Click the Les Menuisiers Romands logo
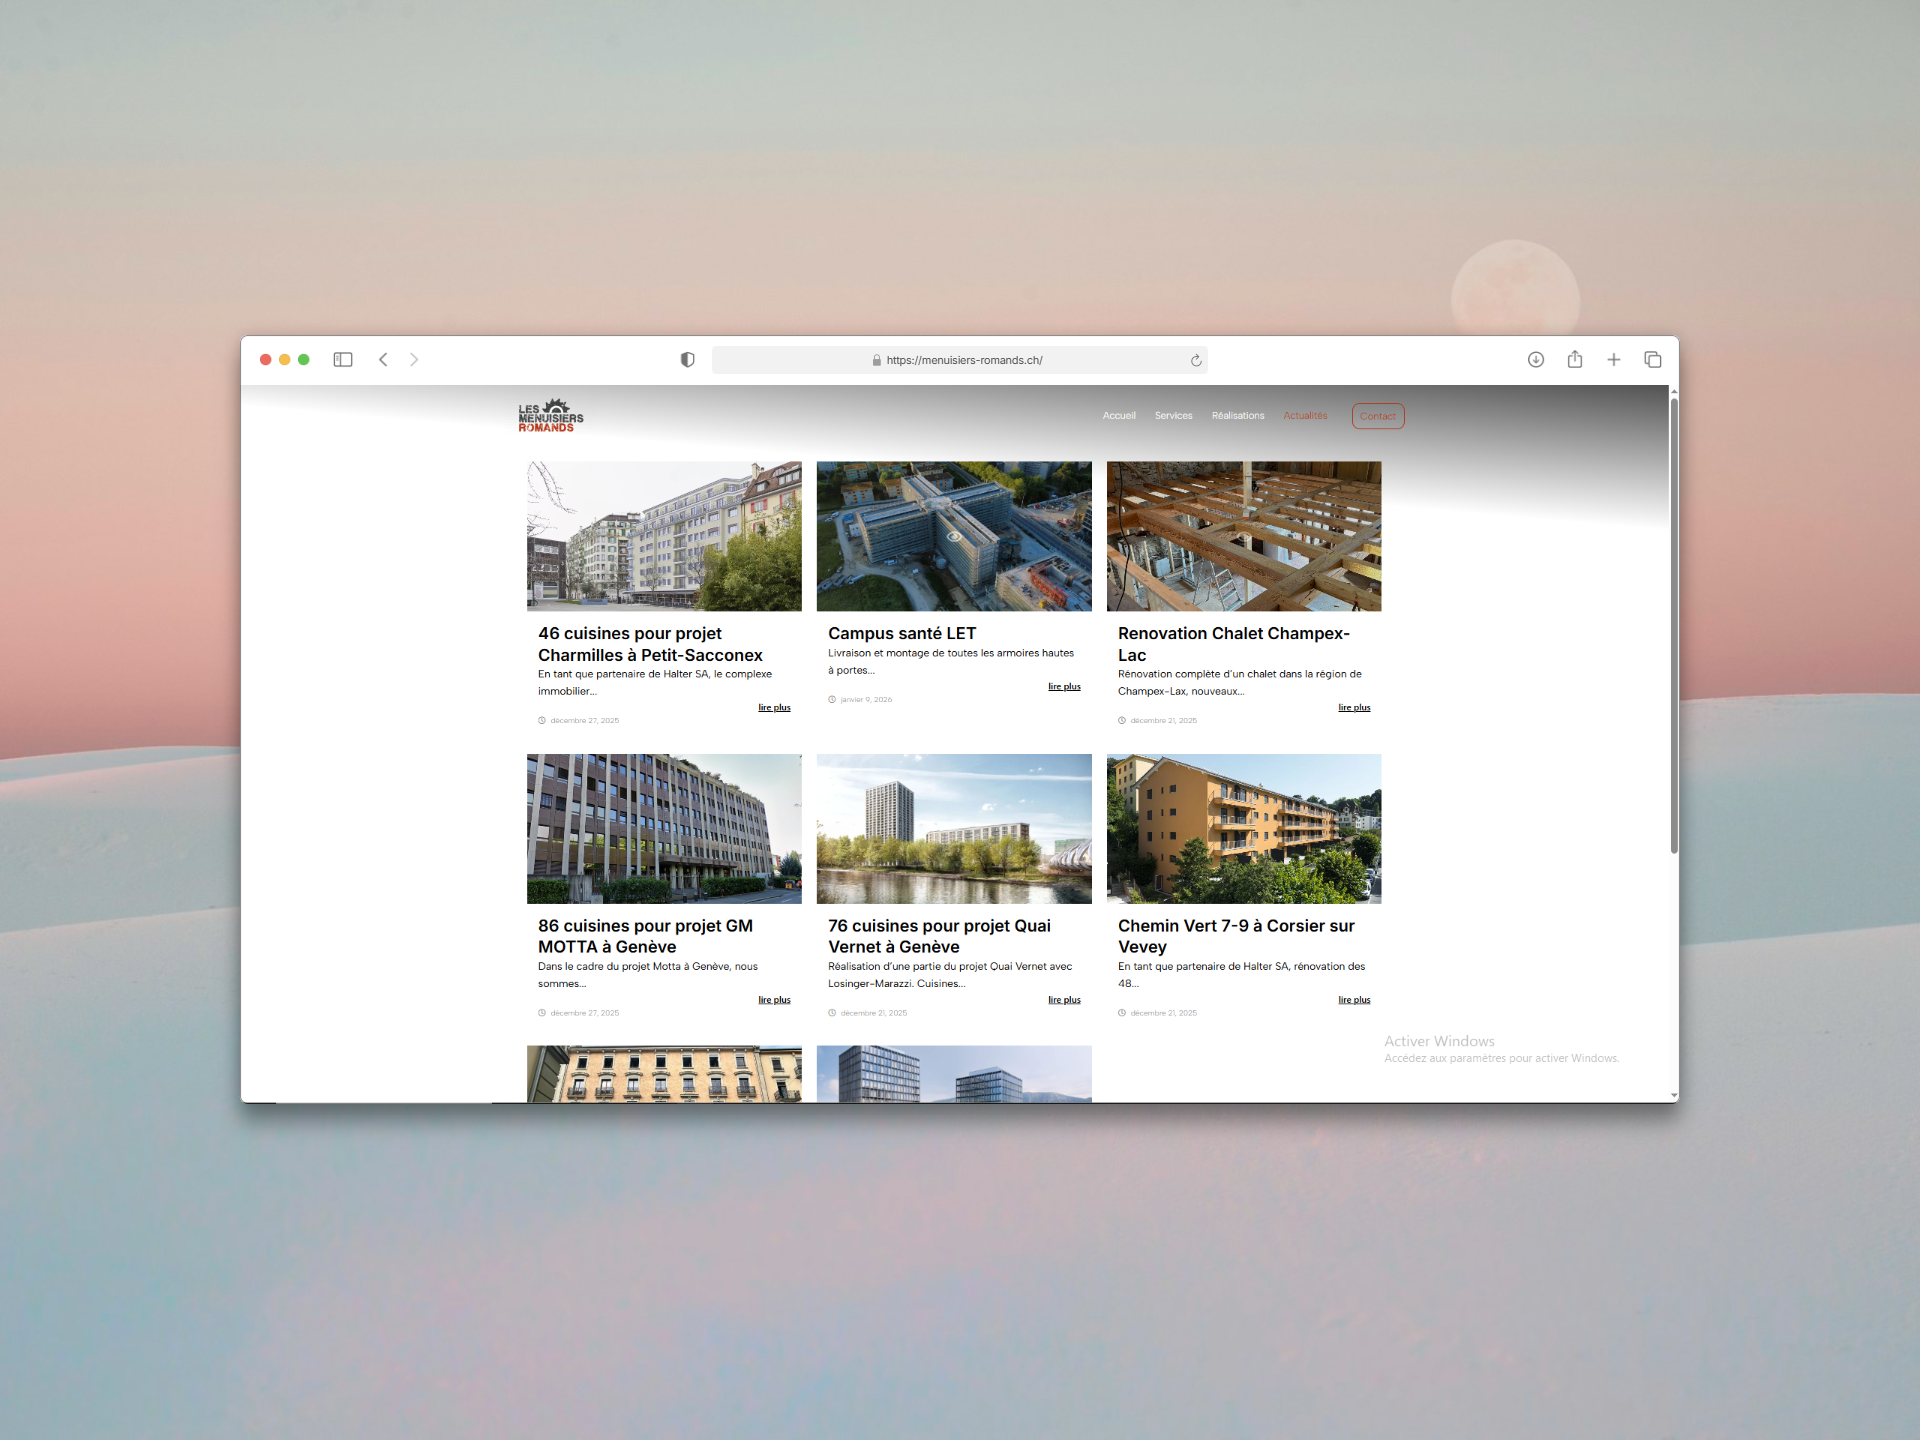 (550, 416)
